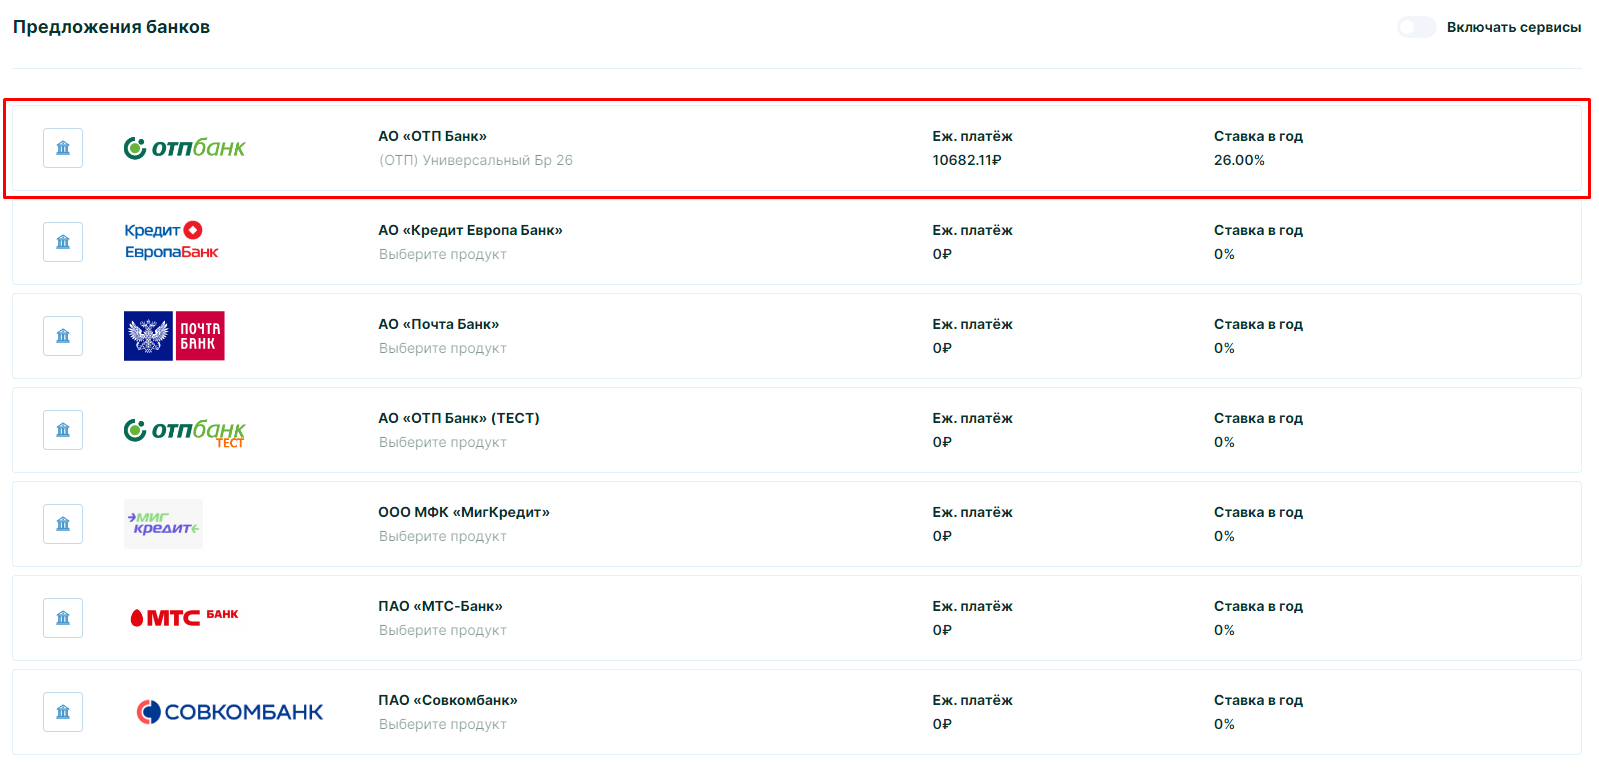Select the ООО МФК «МигКредит» offer name
The image size is (1599, 777).
click(463, 512)
